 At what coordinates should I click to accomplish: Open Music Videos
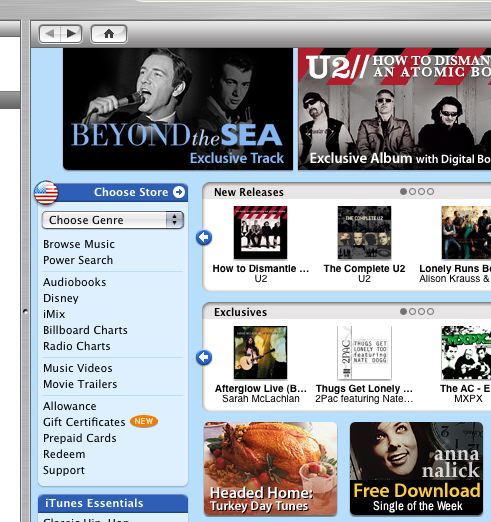point(78,368)
